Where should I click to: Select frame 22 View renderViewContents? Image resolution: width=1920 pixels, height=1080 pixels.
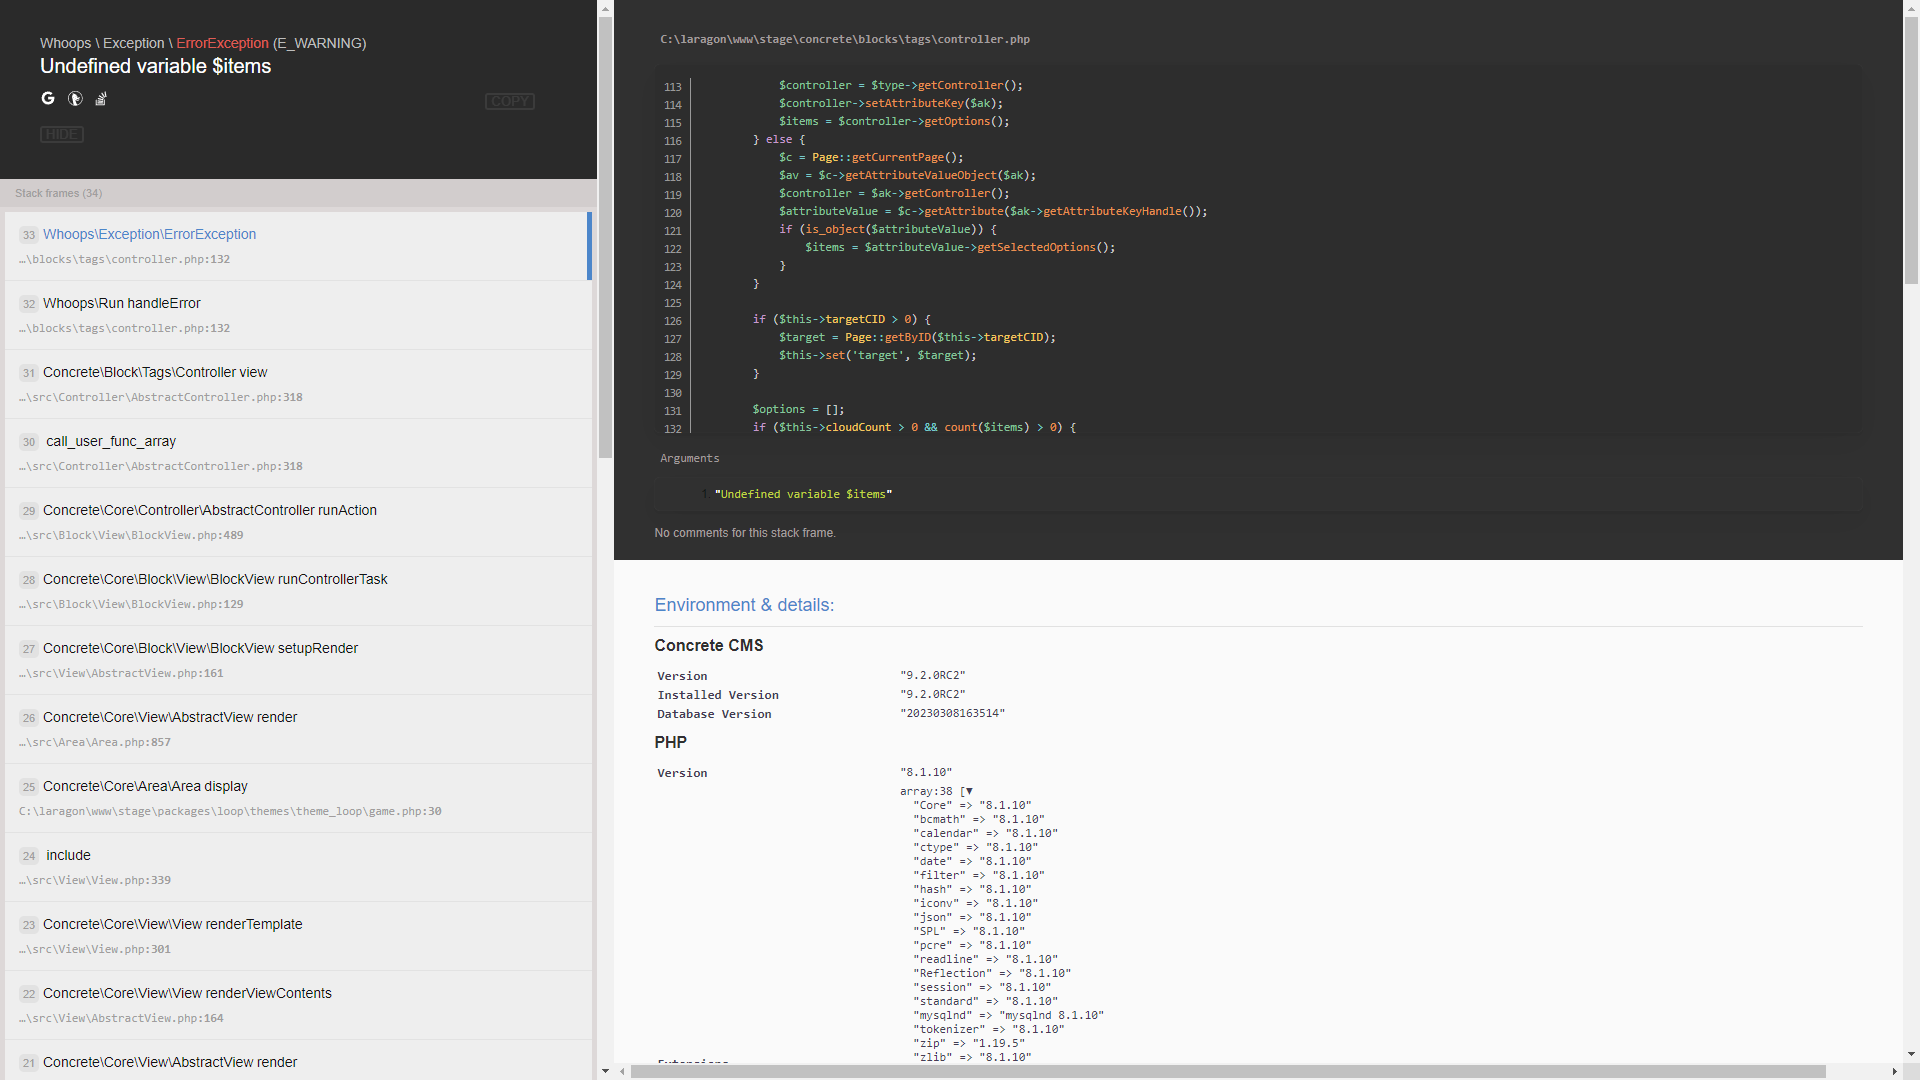click(x=187, y=993)
